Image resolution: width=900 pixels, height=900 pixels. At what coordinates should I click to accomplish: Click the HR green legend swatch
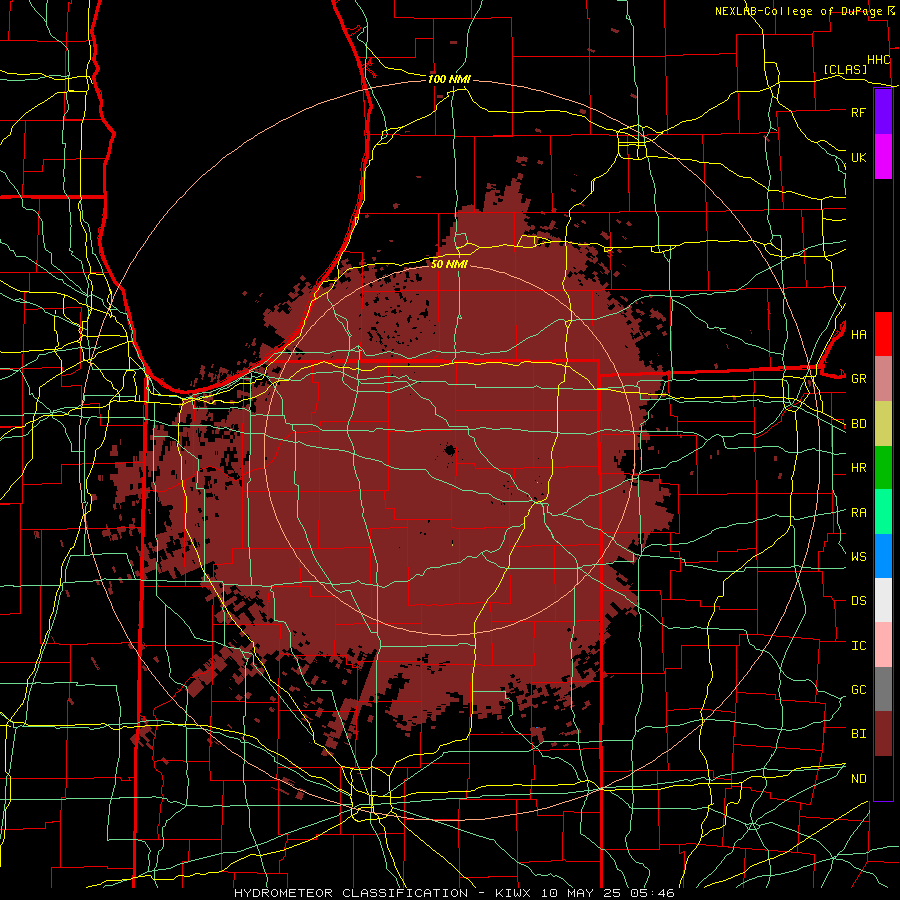(x=883, y=468)
